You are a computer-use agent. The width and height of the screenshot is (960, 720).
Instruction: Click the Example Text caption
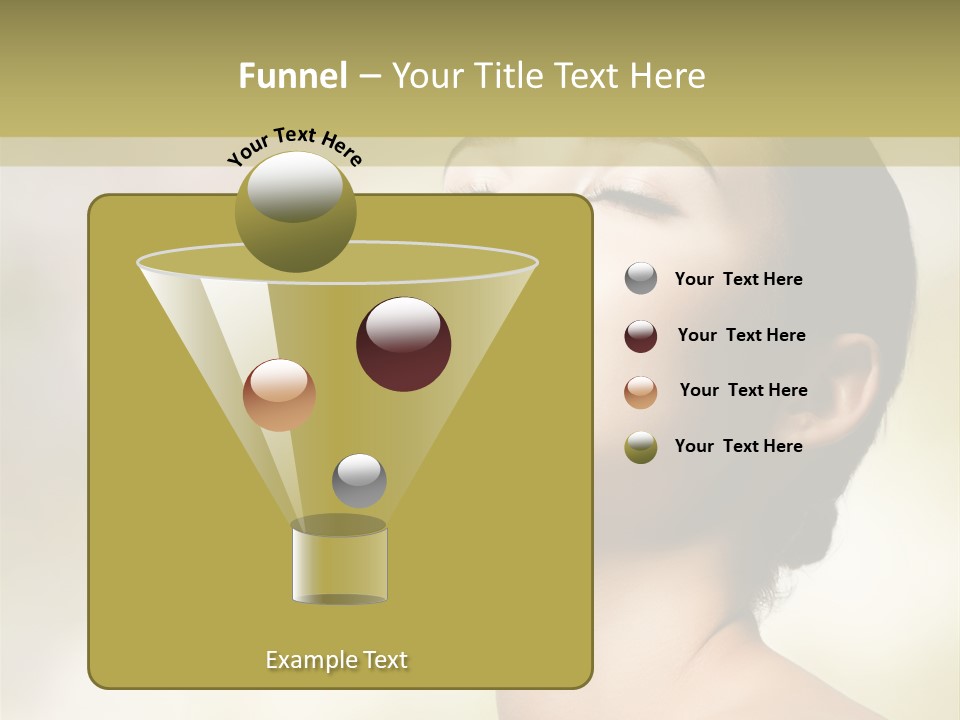337,660
